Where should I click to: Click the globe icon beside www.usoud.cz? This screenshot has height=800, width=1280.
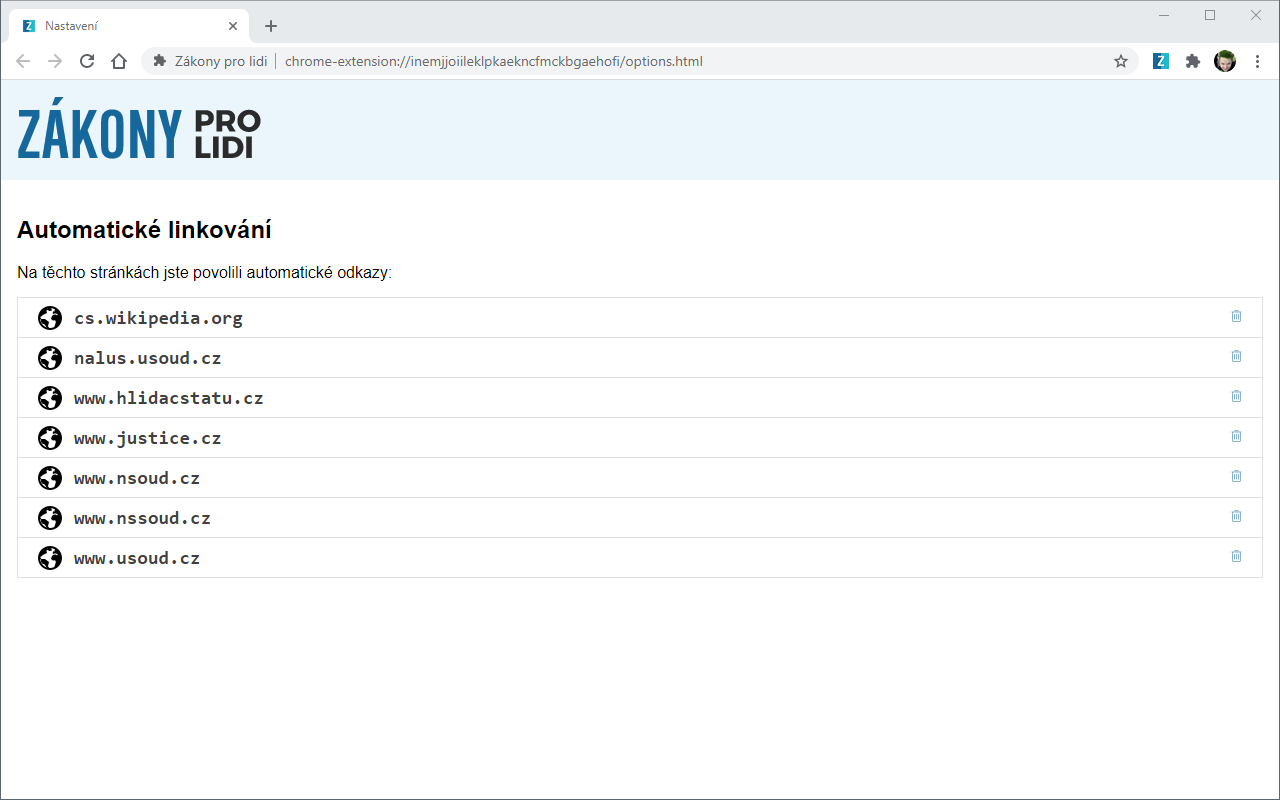pos(50,558)
